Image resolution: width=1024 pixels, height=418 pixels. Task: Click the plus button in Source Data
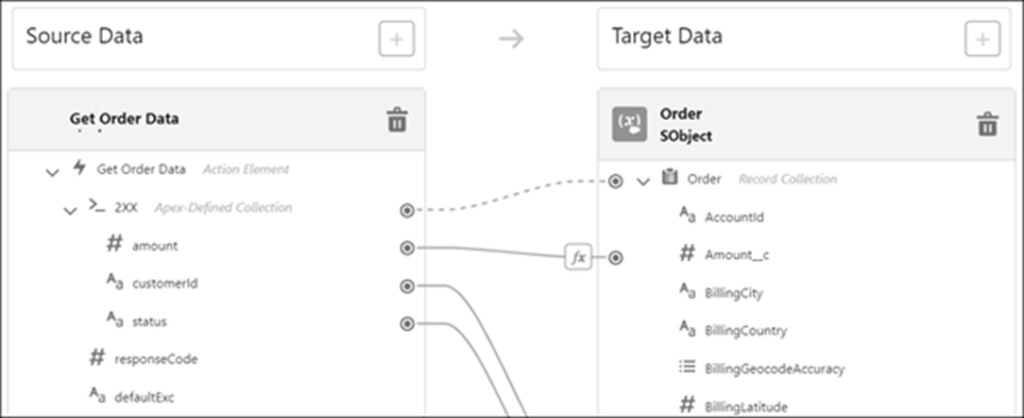[x=396, y=39]
